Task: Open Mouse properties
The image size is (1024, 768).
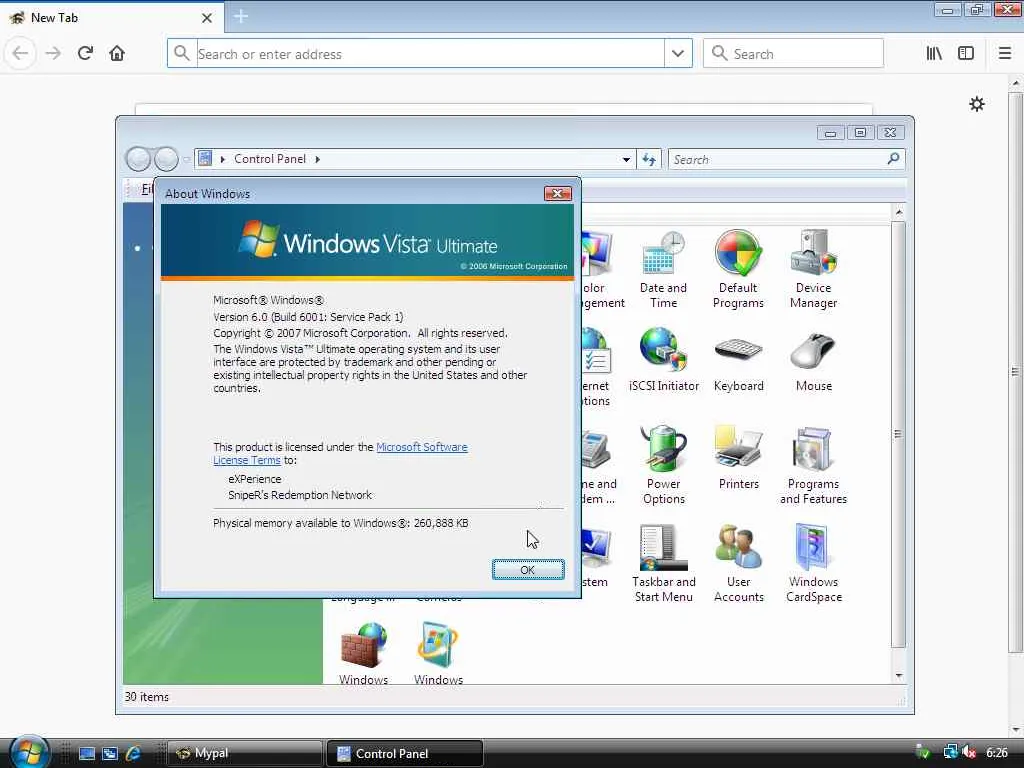Action: pyautogui.click(x=813, y=360)
